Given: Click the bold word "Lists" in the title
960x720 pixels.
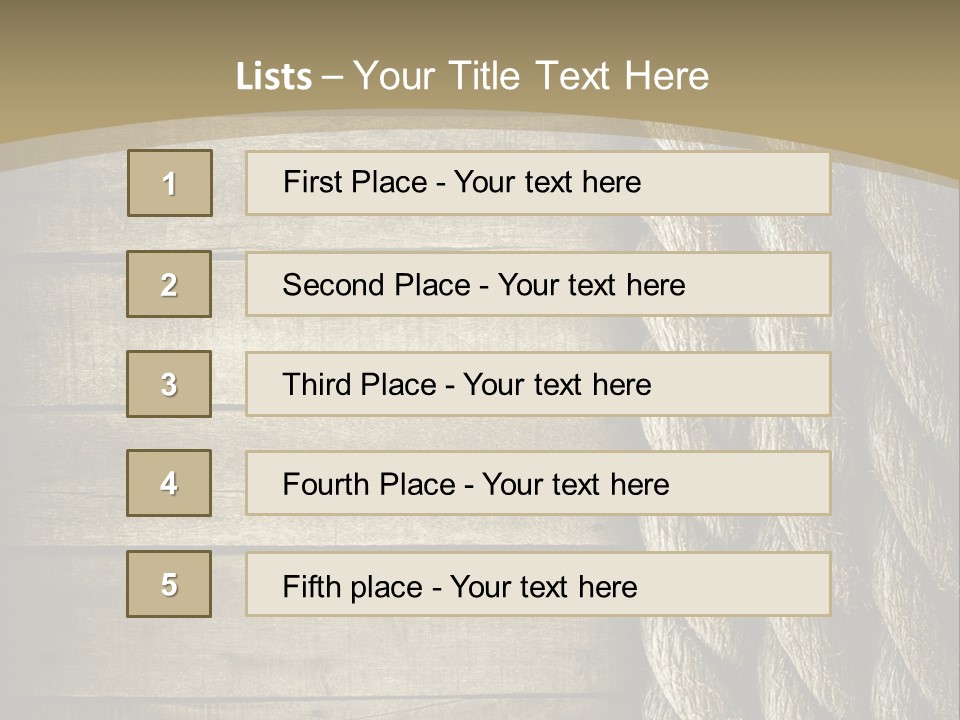Looking at the screenshot, I should (x=273, y=77).
